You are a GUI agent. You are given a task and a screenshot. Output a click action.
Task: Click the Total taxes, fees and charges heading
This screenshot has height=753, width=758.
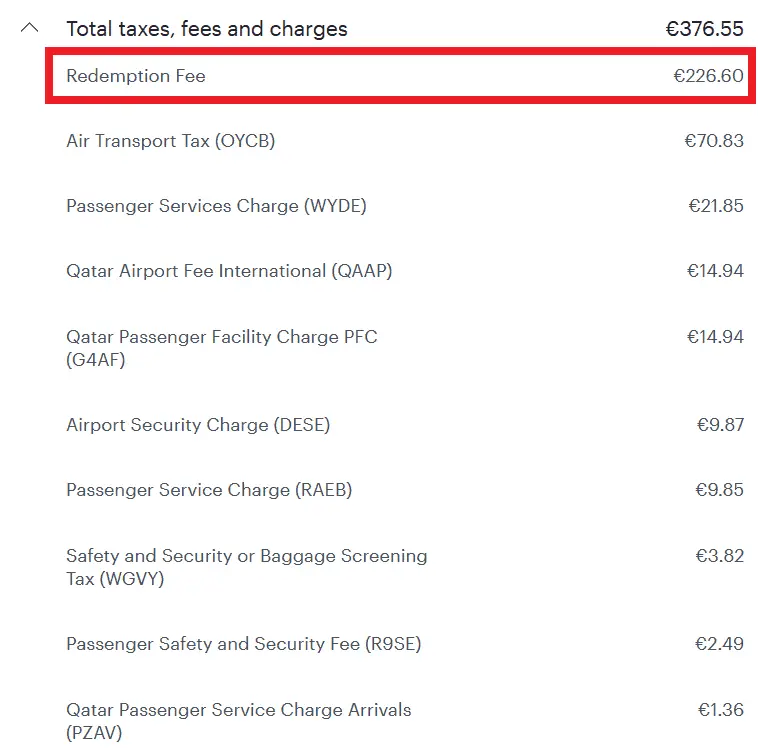coord(206,29)
